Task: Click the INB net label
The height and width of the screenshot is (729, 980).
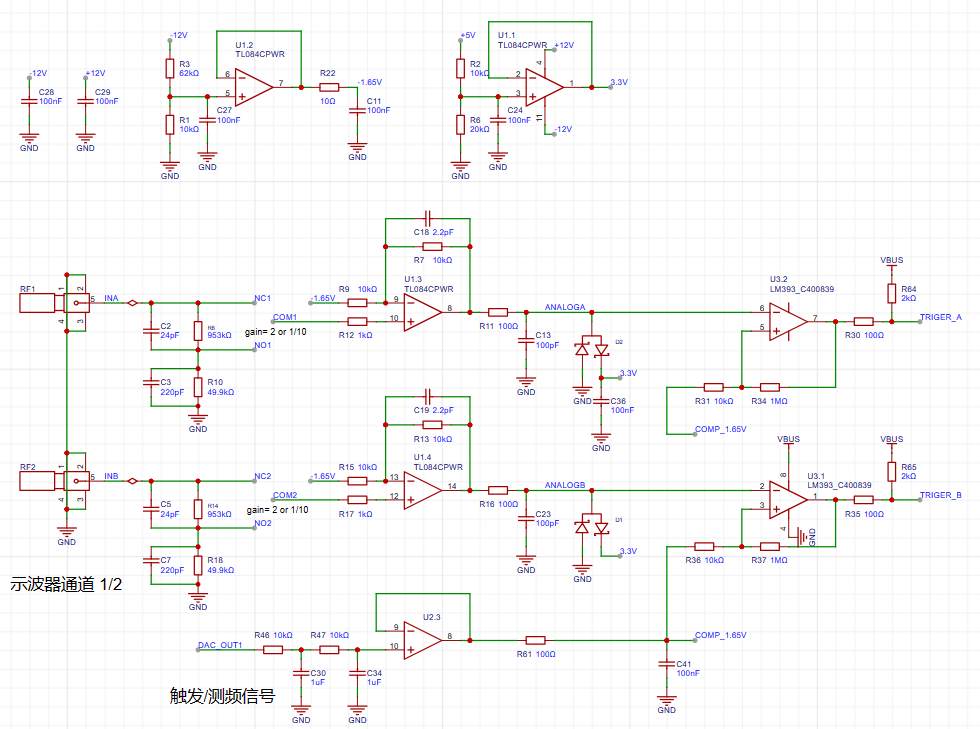Action: (111, 476)
